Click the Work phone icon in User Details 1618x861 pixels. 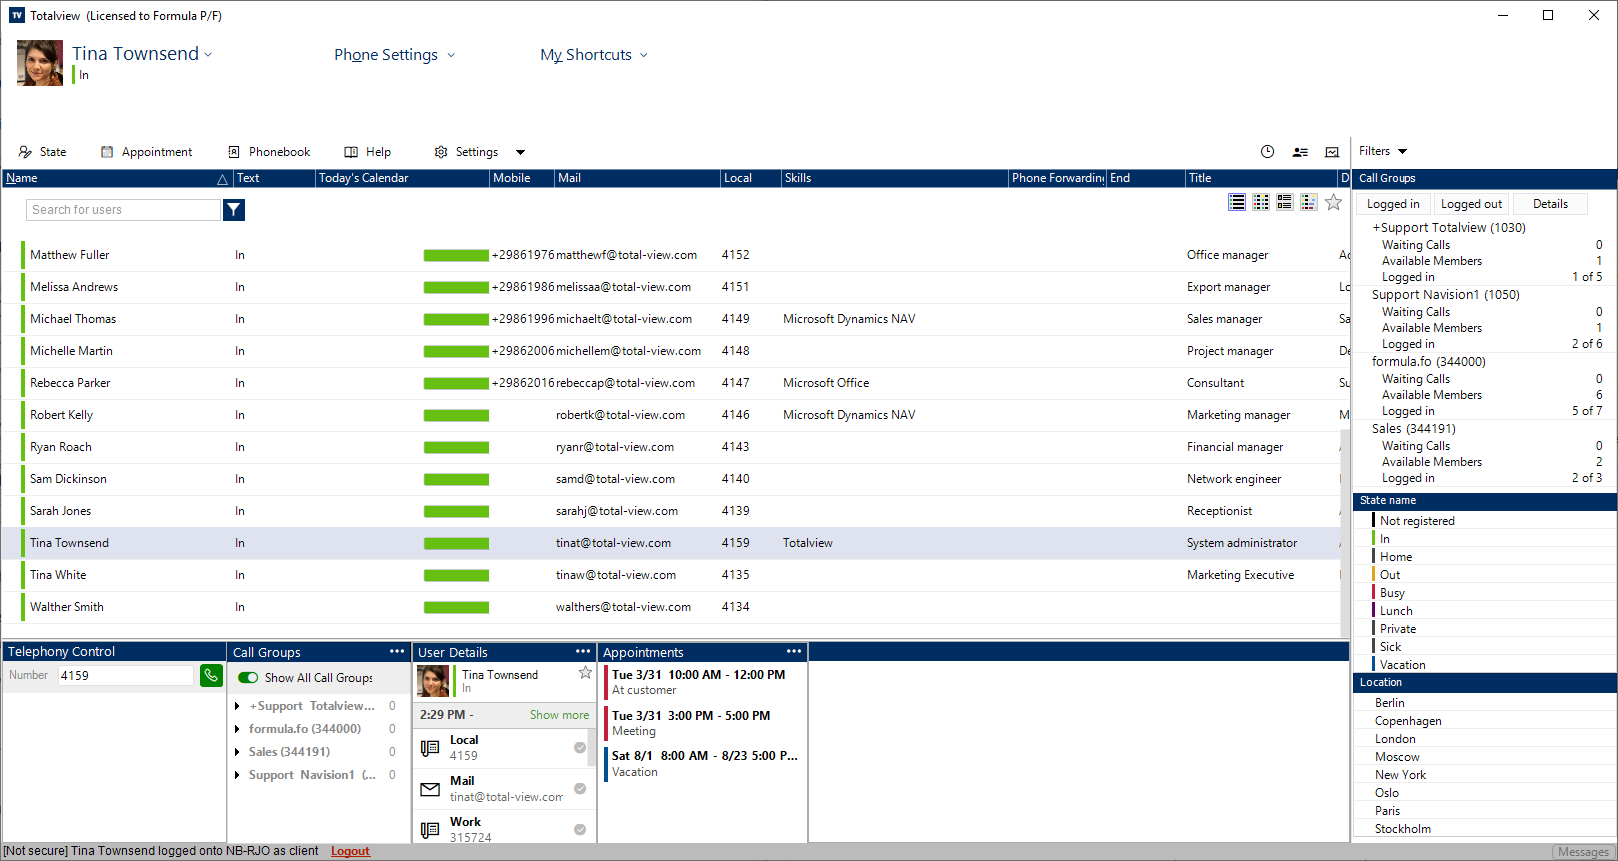coord(430,830)
